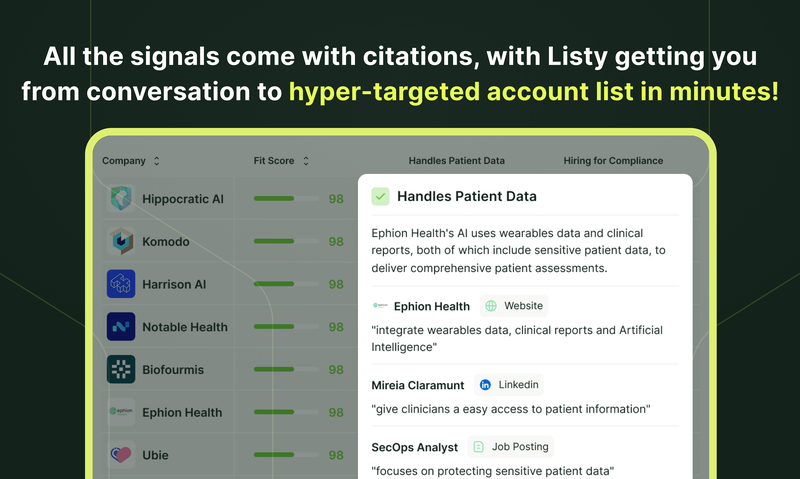Viewport: 800px width, 479px height.
Task: Click the Mireia Claramunt citation name
Action: pyautogui.click(x=418, y=385)
